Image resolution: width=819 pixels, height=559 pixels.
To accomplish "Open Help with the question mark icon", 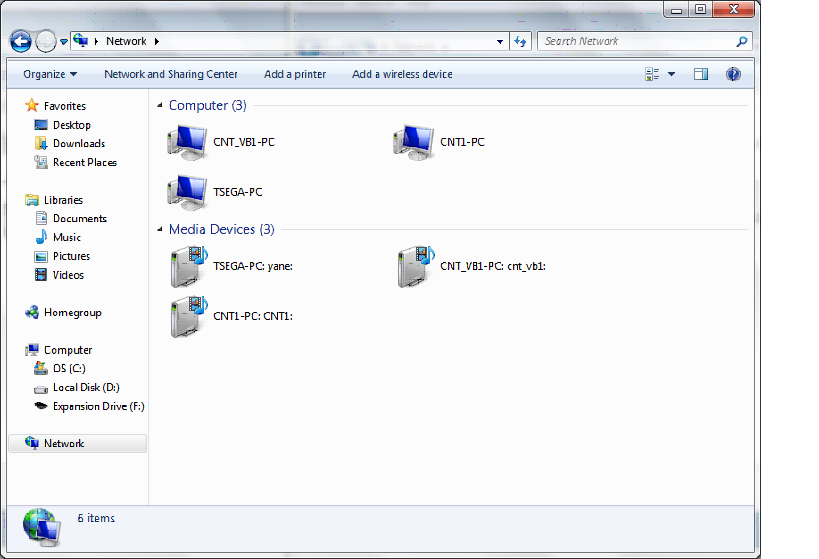I will click(733, 74).
